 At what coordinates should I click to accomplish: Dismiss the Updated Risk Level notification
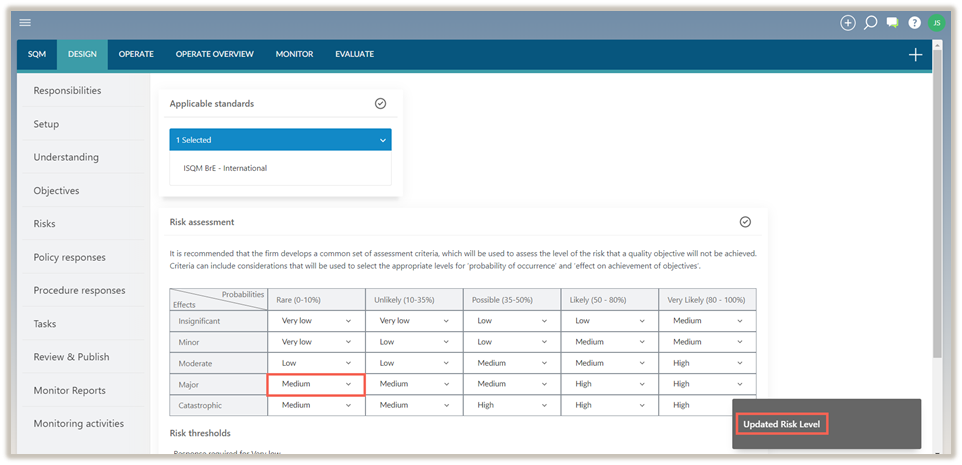(x=785, y=424)
